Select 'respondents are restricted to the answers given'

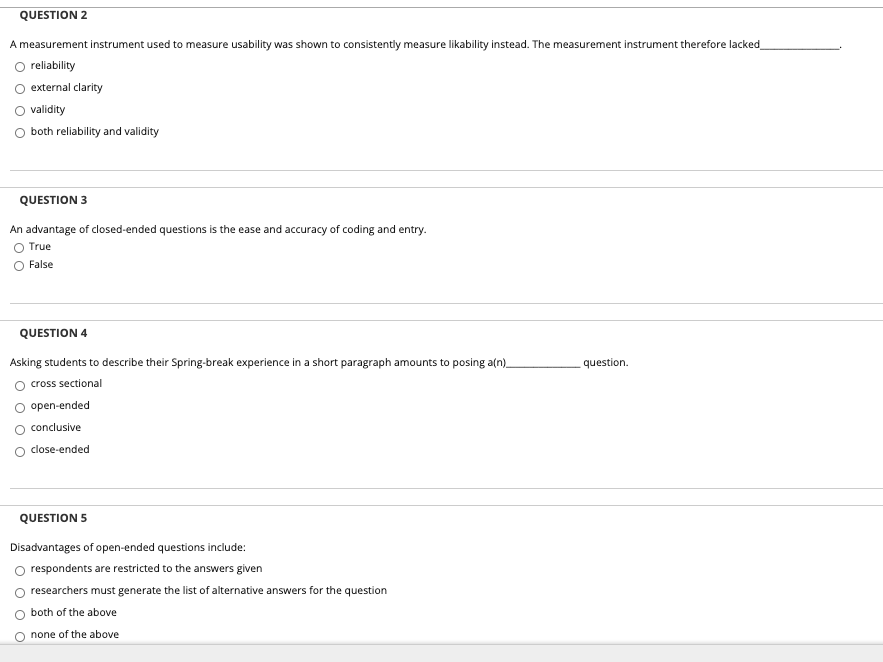[20, 571]
